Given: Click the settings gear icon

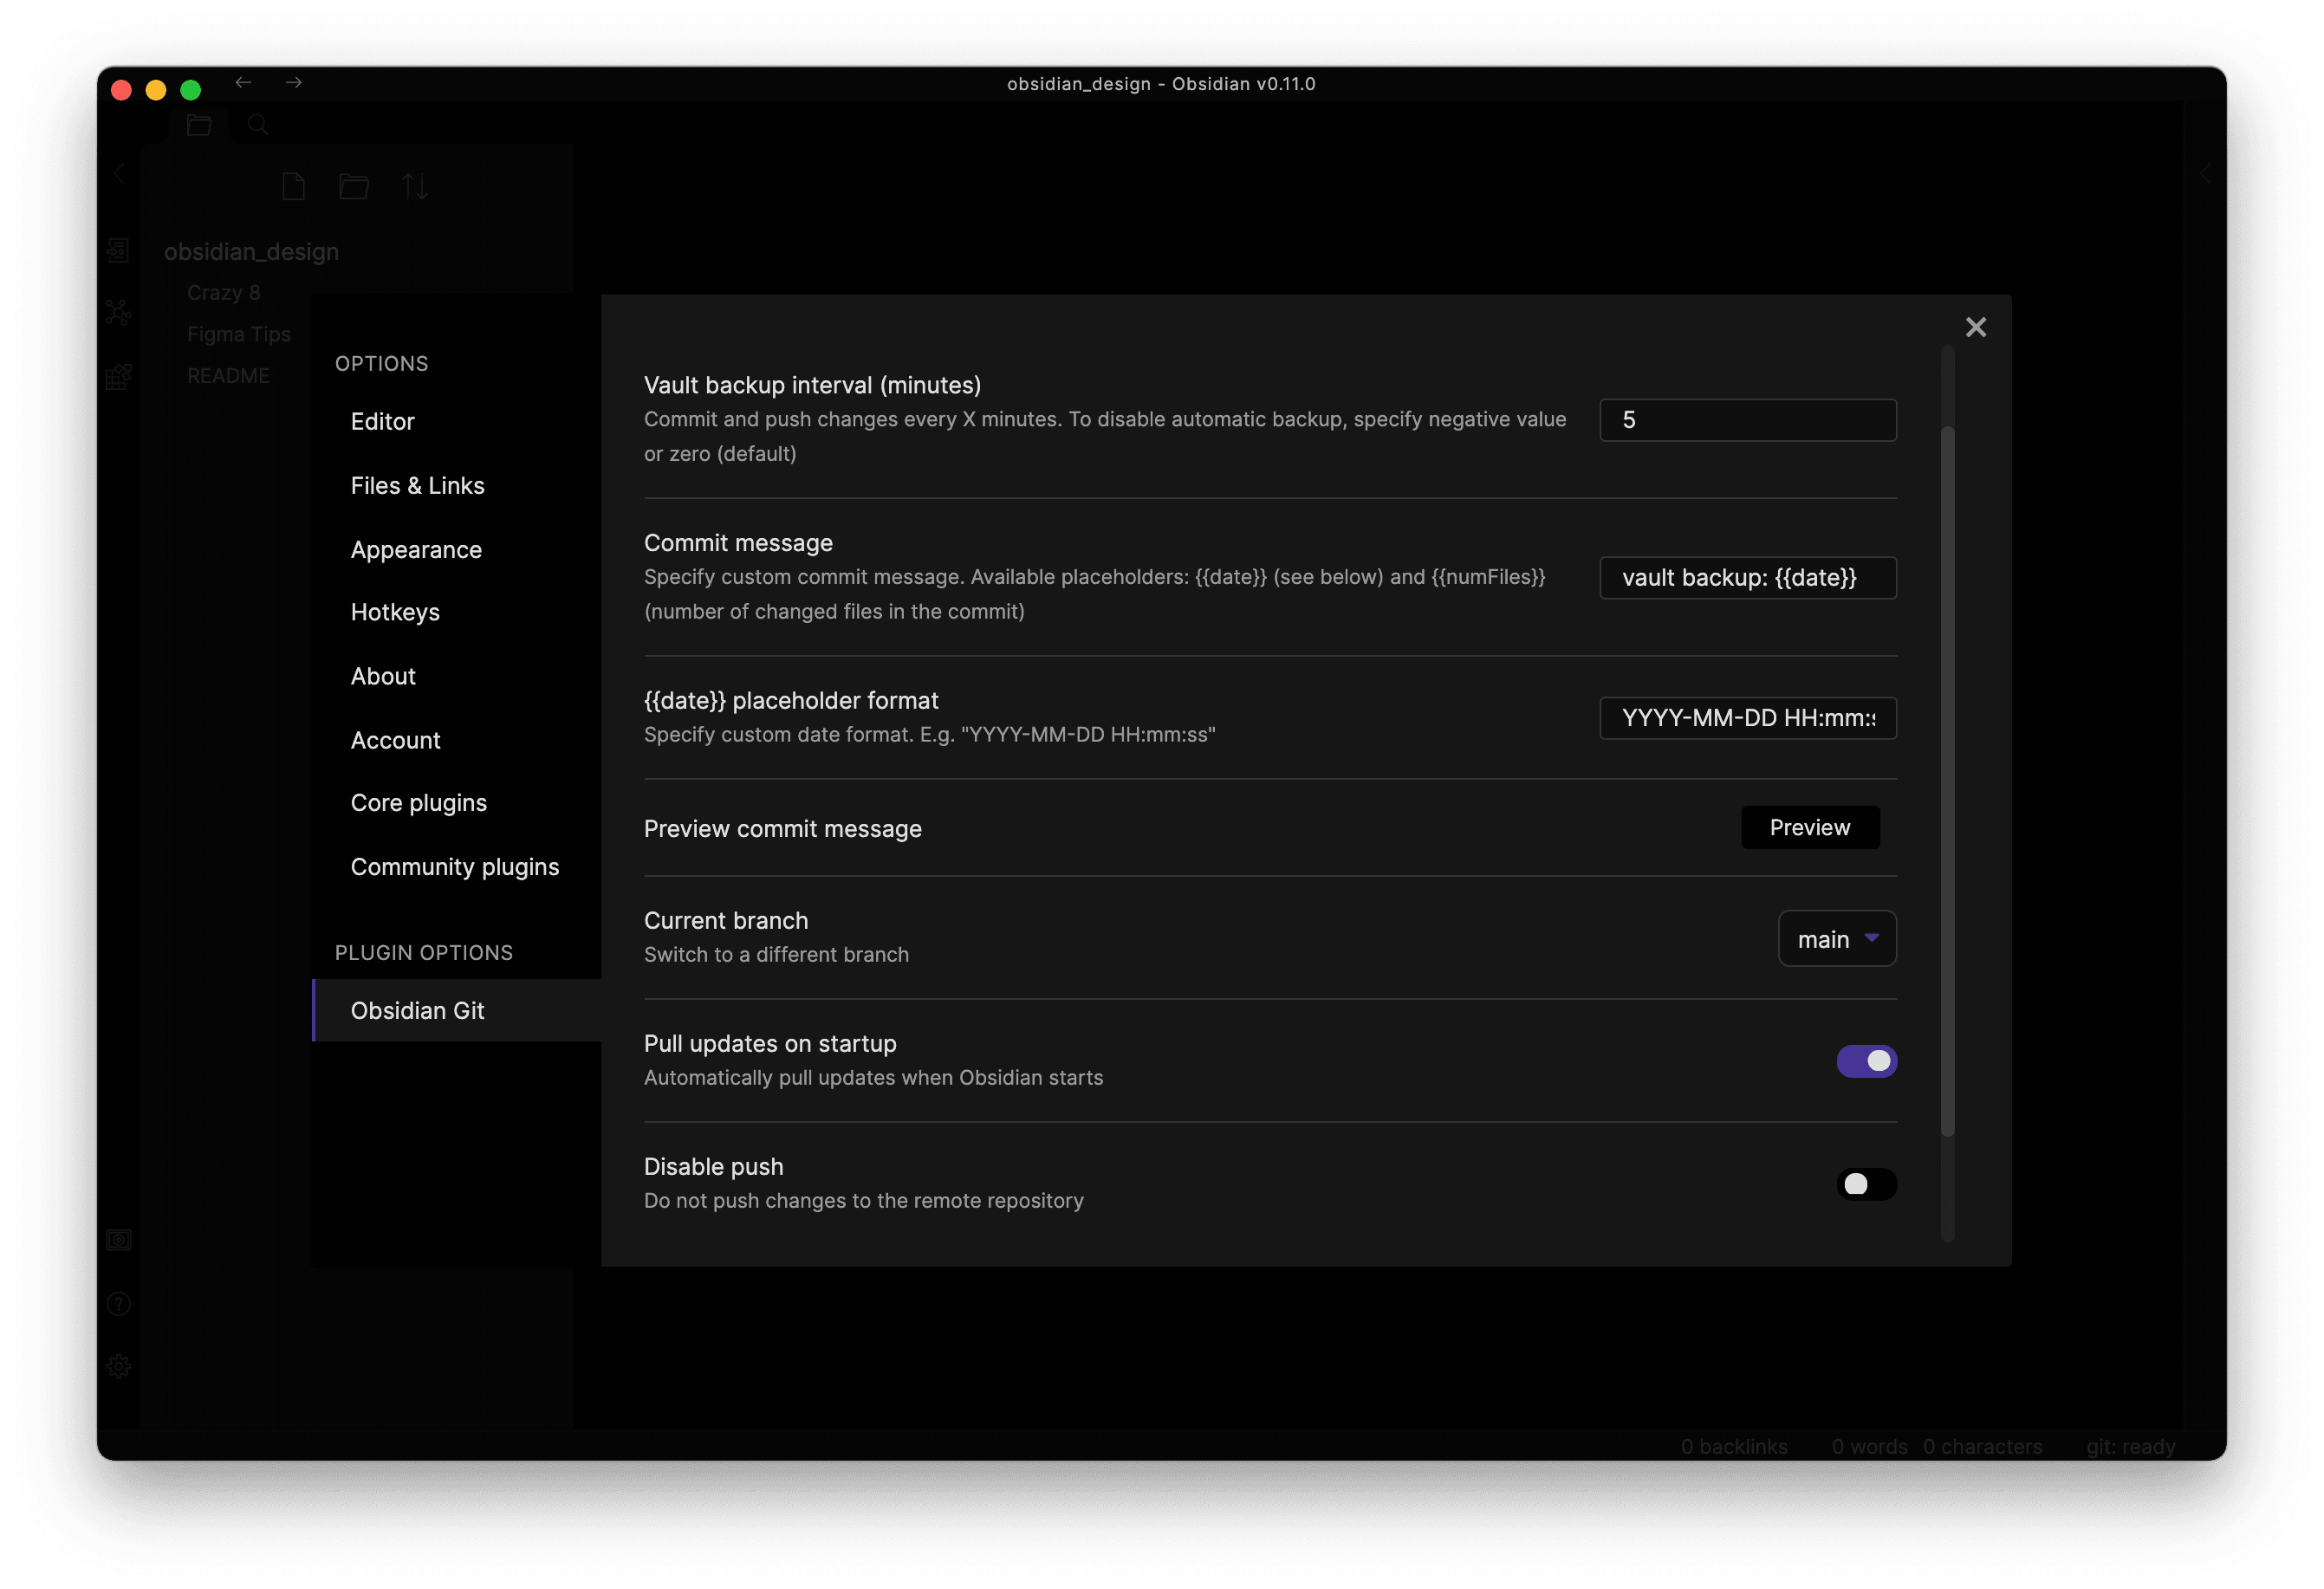Looking at the screenshot, I should (x=119, y=1366).
